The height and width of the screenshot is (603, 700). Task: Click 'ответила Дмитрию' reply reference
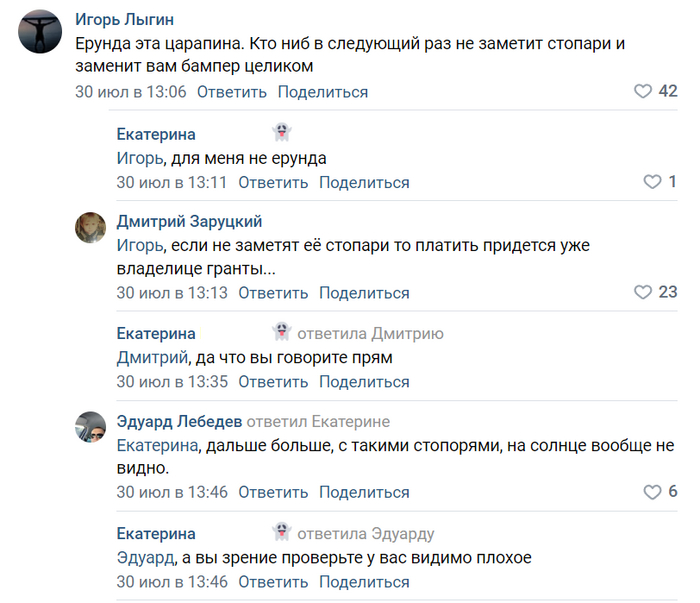tap(370, 333)
